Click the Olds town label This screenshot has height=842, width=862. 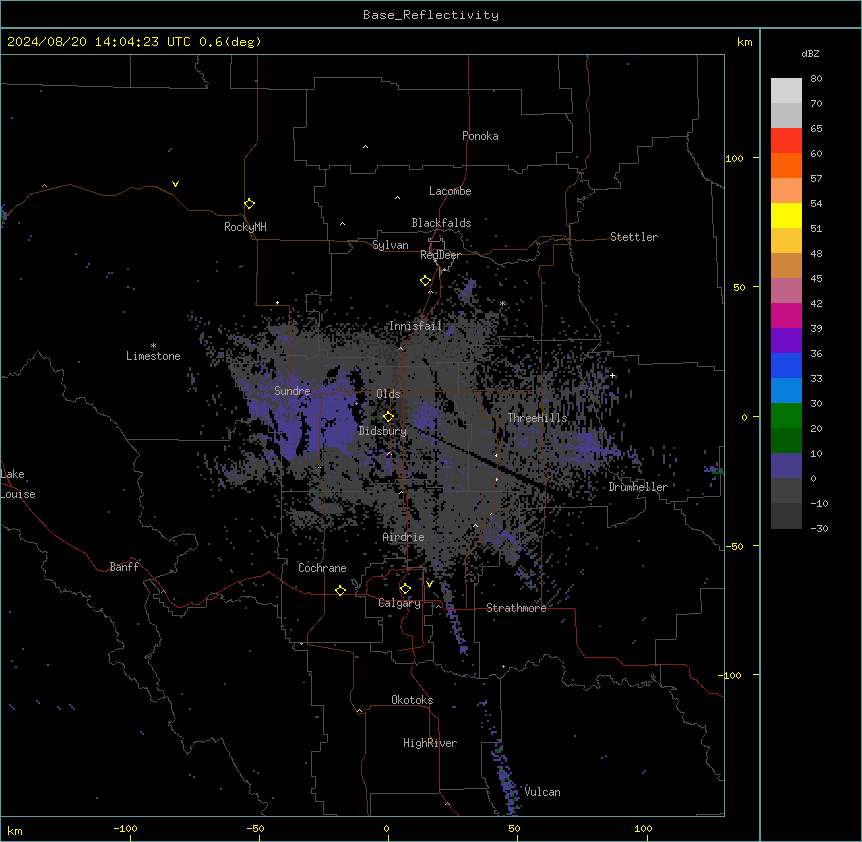(x=388, y=394)
